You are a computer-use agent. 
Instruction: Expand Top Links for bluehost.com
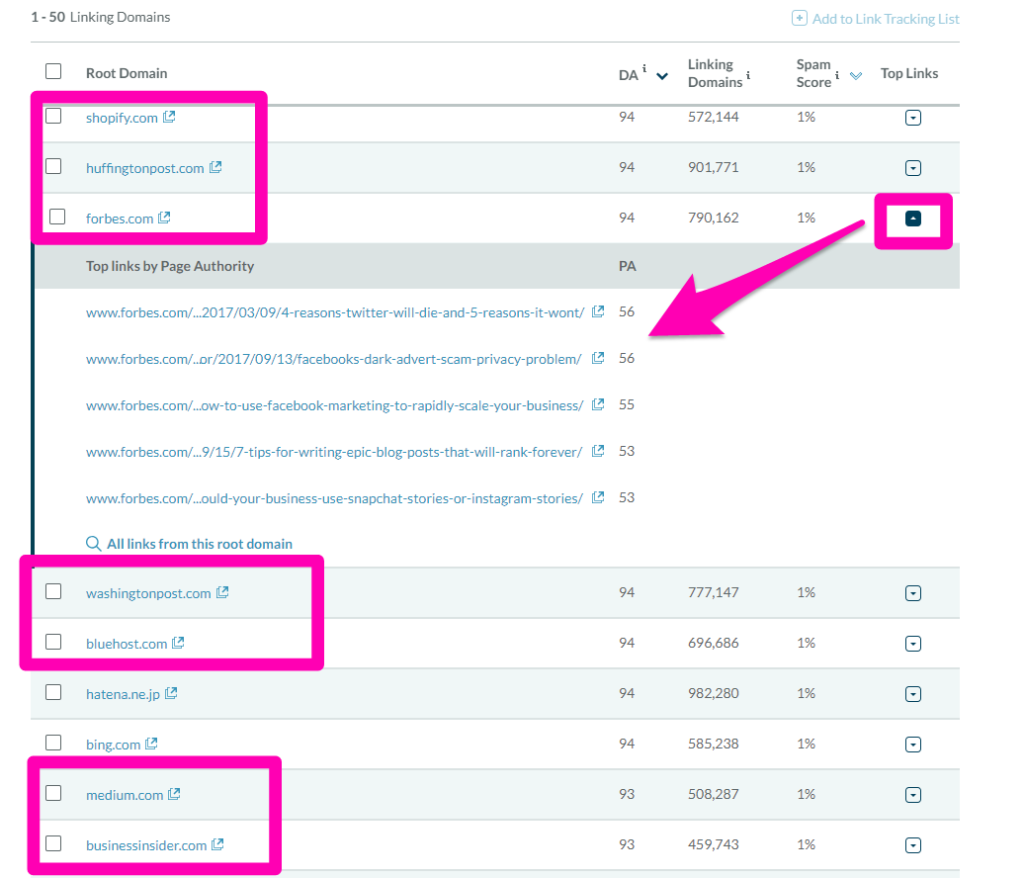pos(913,643)
